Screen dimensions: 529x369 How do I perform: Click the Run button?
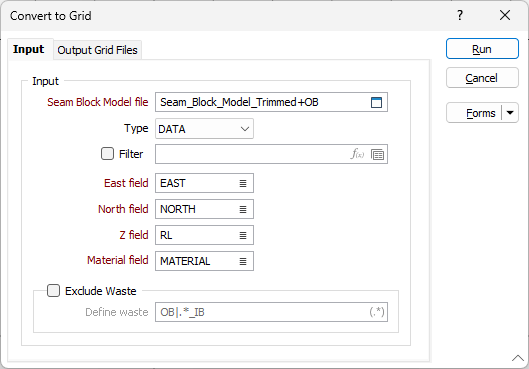[482, 49]
